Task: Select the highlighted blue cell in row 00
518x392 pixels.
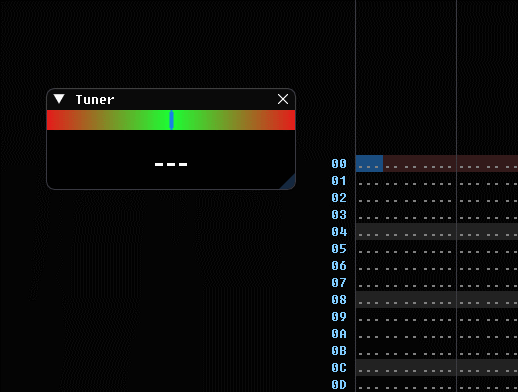Action: tap(369, 164)
